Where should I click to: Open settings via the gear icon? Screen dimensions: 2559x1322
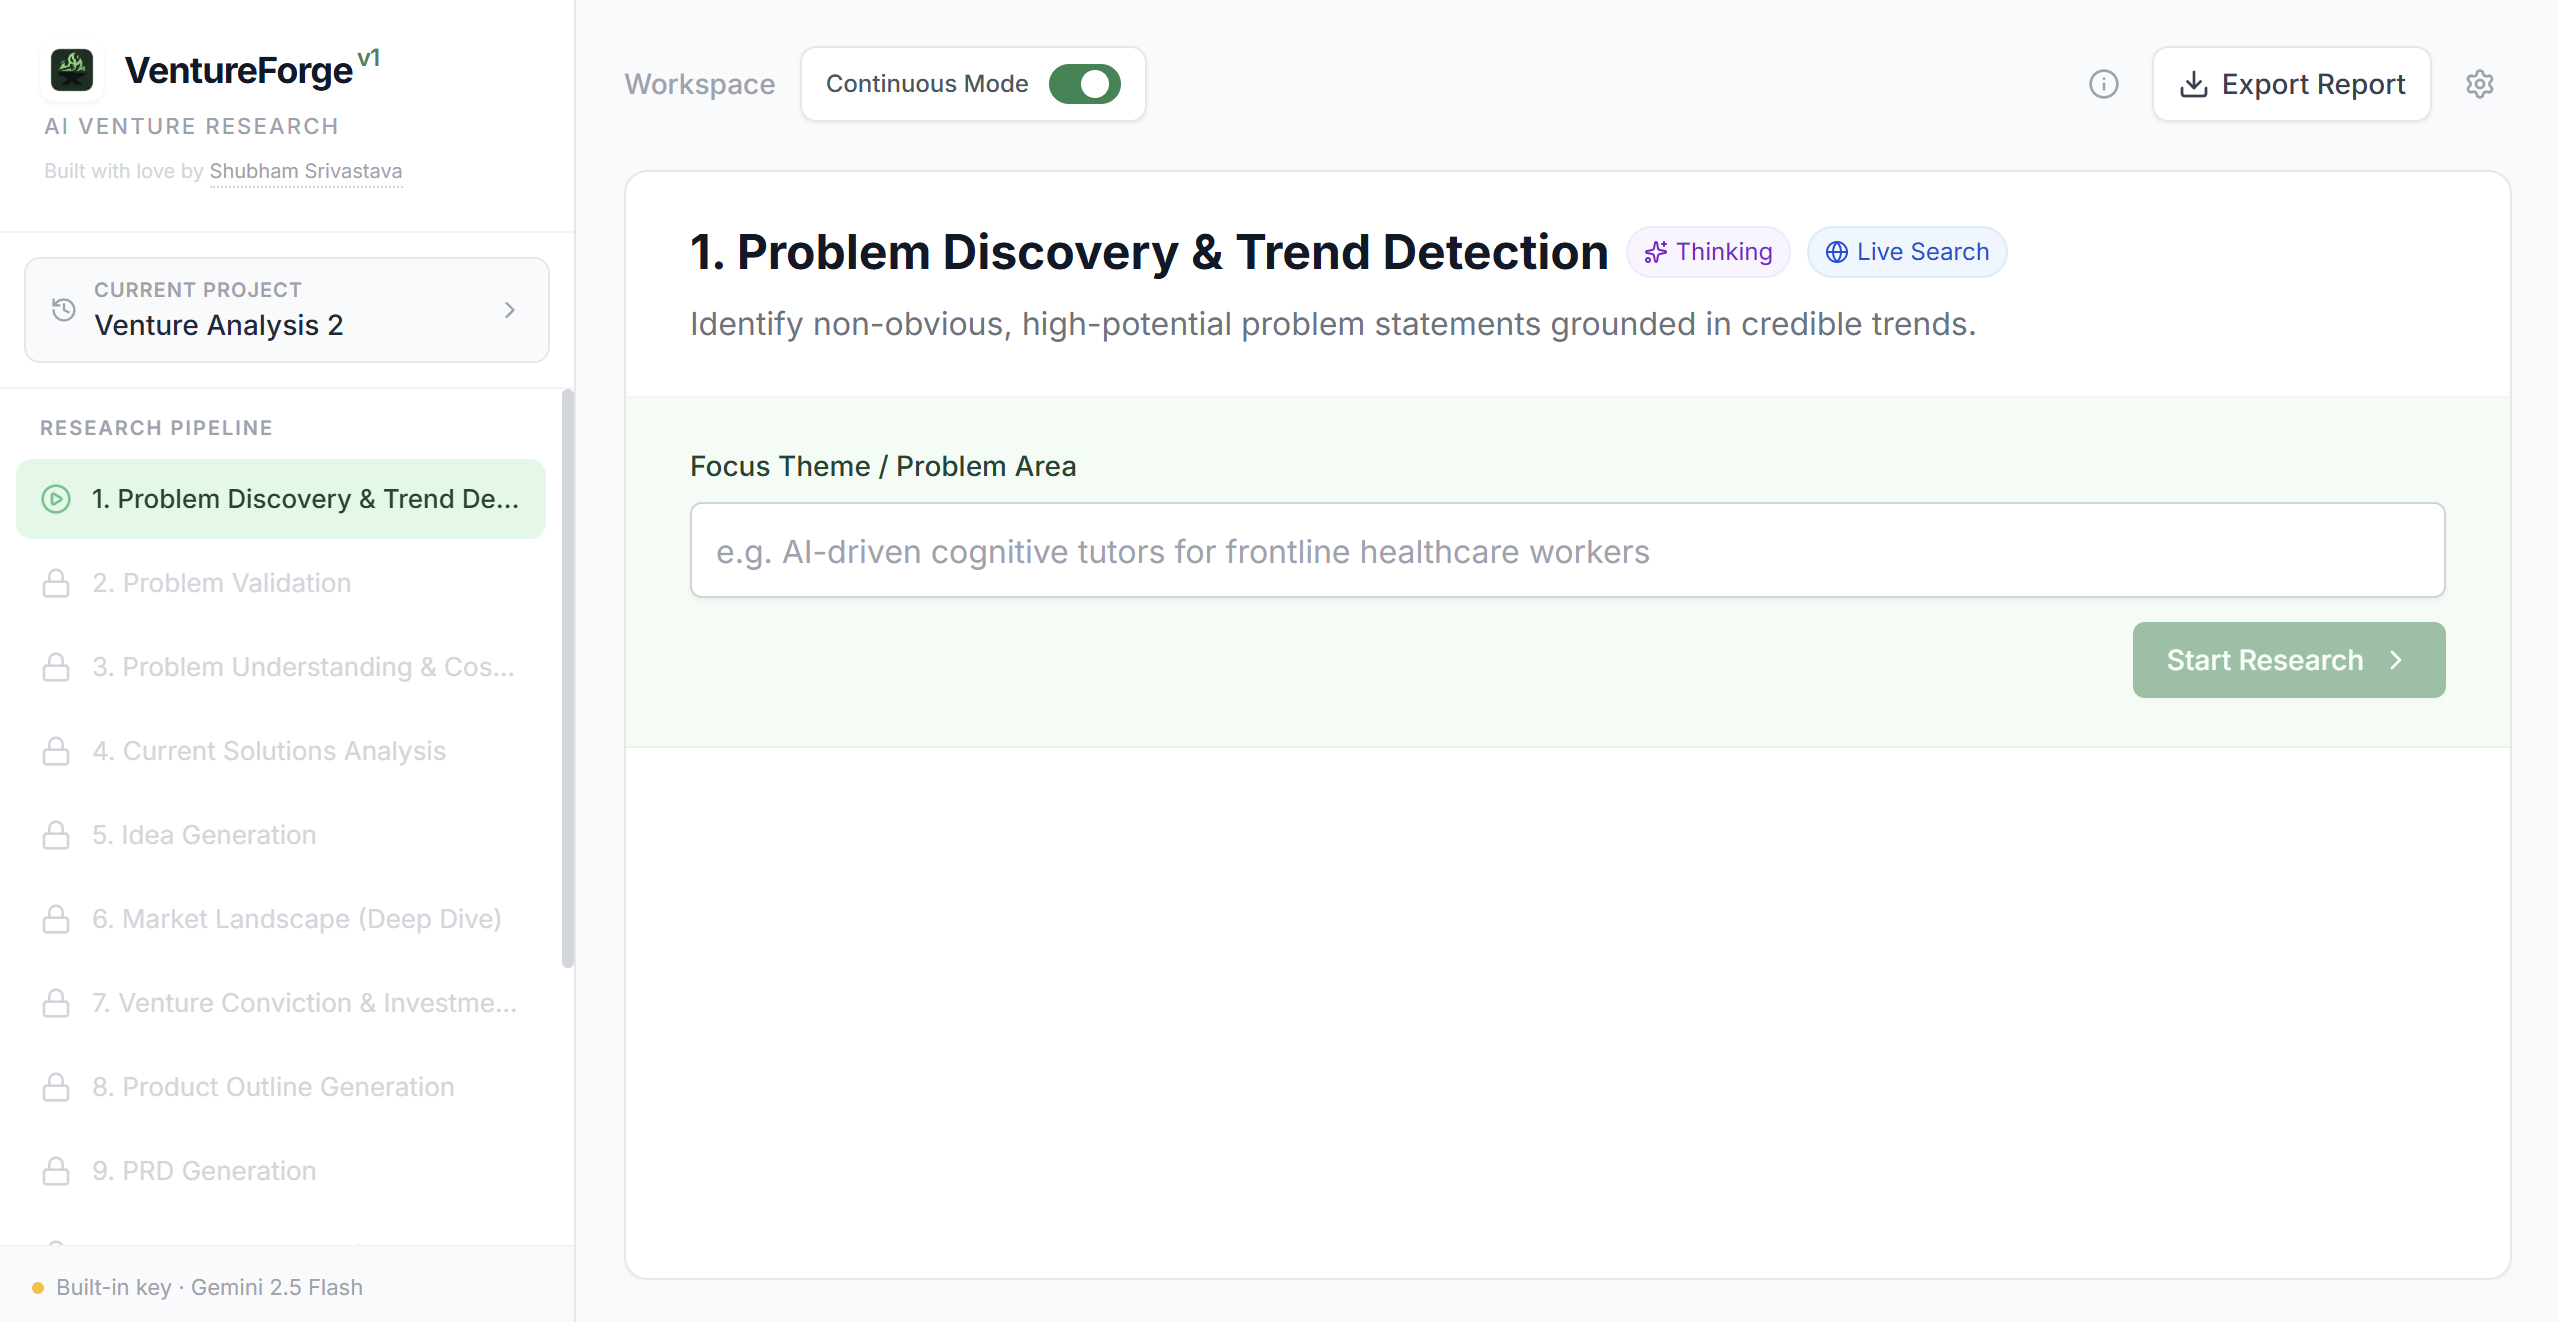coord(2479,84)
